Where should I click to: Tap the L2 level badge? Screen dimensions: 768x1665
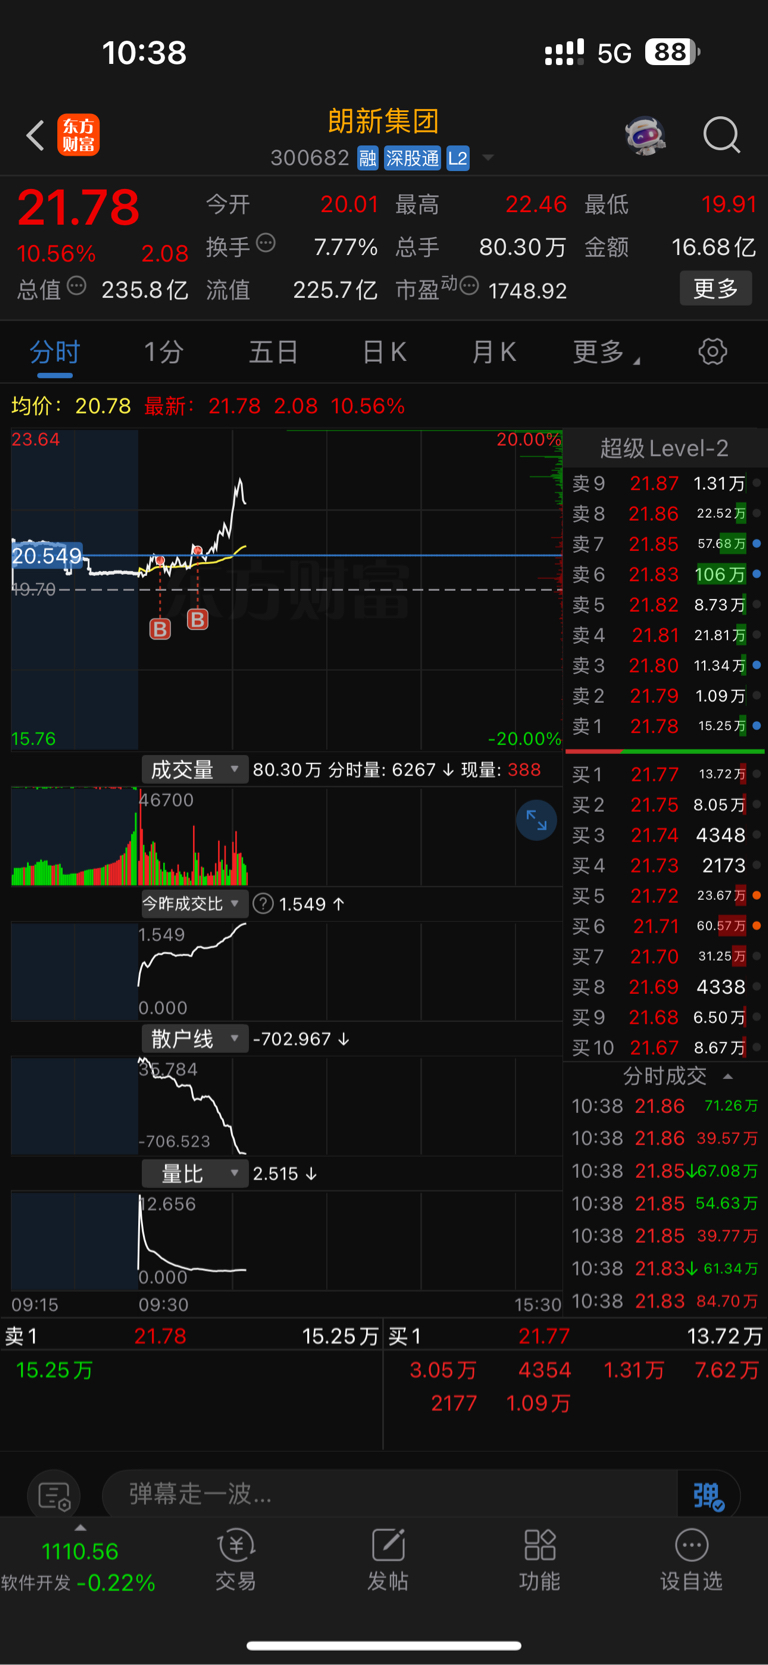coord(457,158)
